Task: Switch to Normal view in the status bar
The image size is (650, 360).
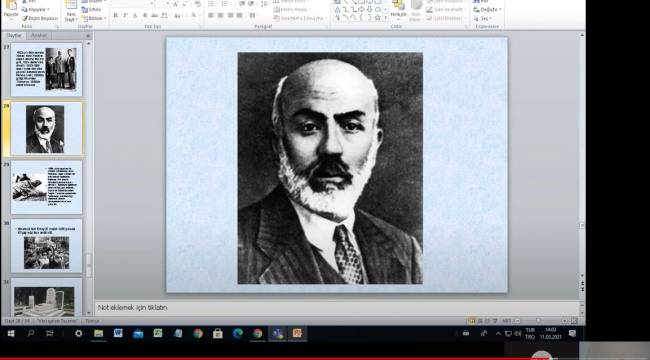Action: coord(473,321)
